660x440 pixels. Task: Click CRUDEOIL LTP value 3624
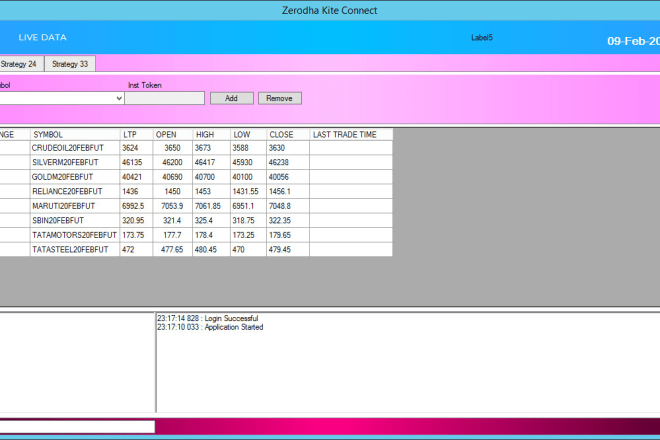[136, 148]
